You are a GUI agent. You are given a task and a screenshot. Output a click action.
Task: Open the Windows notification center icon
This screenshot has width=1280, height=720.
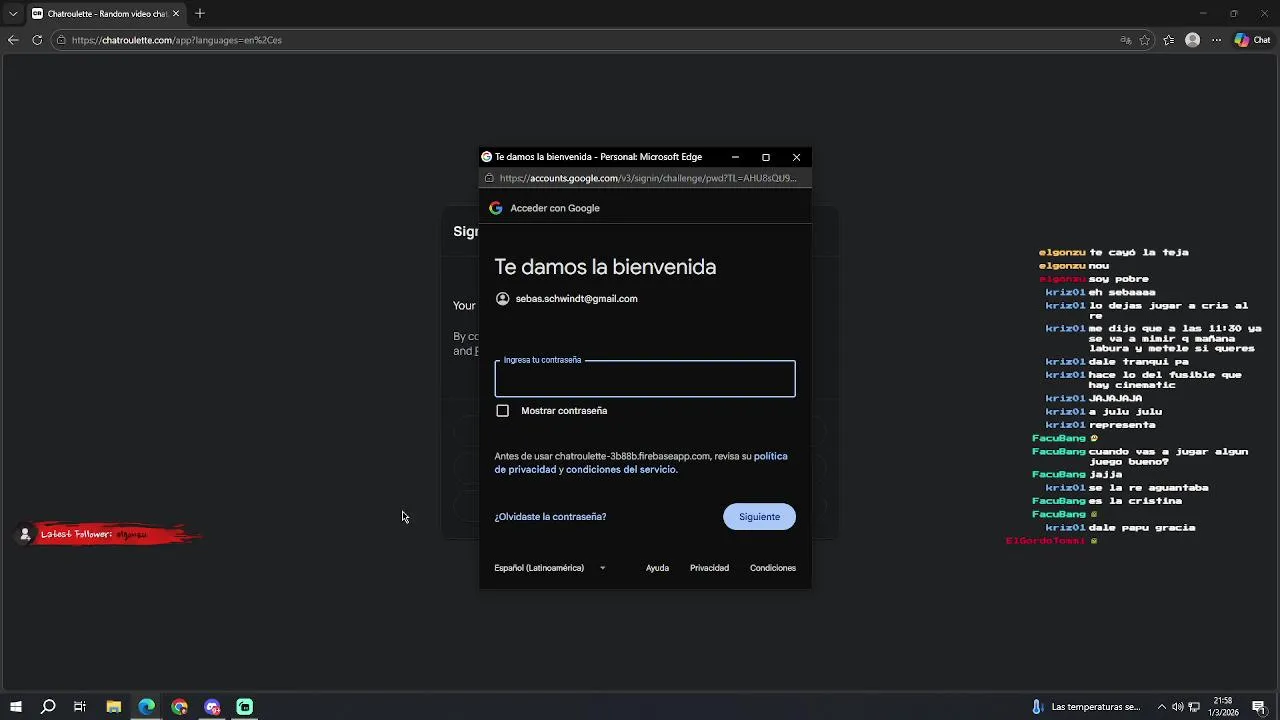point(1258,707)
